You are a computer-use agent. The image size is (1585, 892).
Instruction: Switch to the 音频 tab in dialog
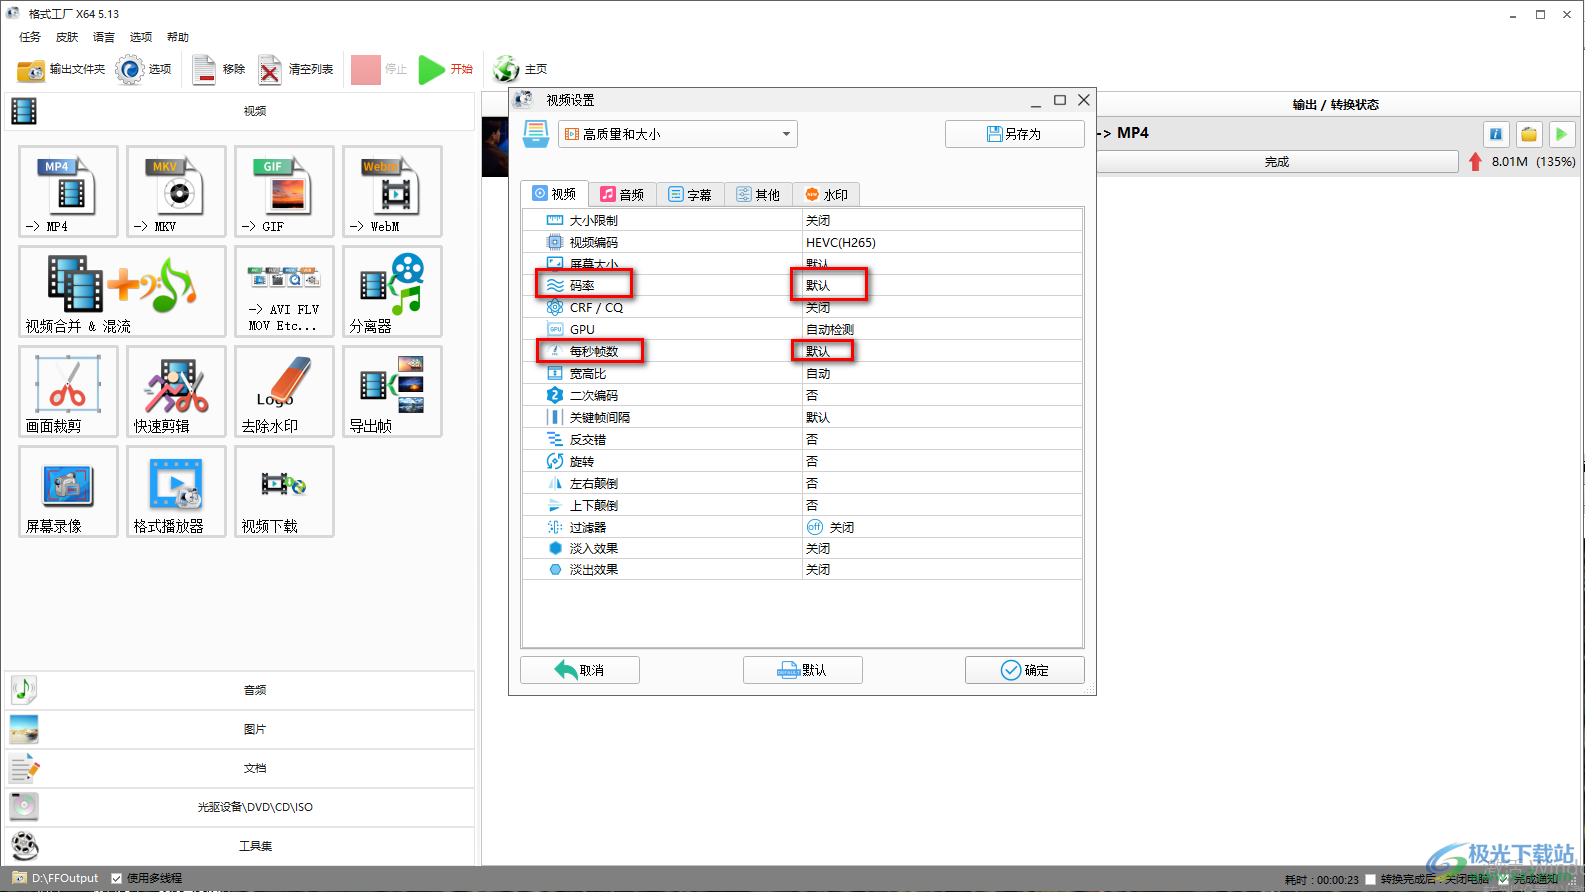point(622,194)
